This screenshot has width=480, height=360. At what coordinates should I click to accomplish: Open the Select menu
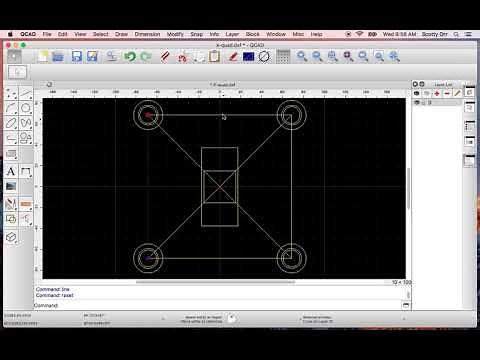tap(101, 34)
